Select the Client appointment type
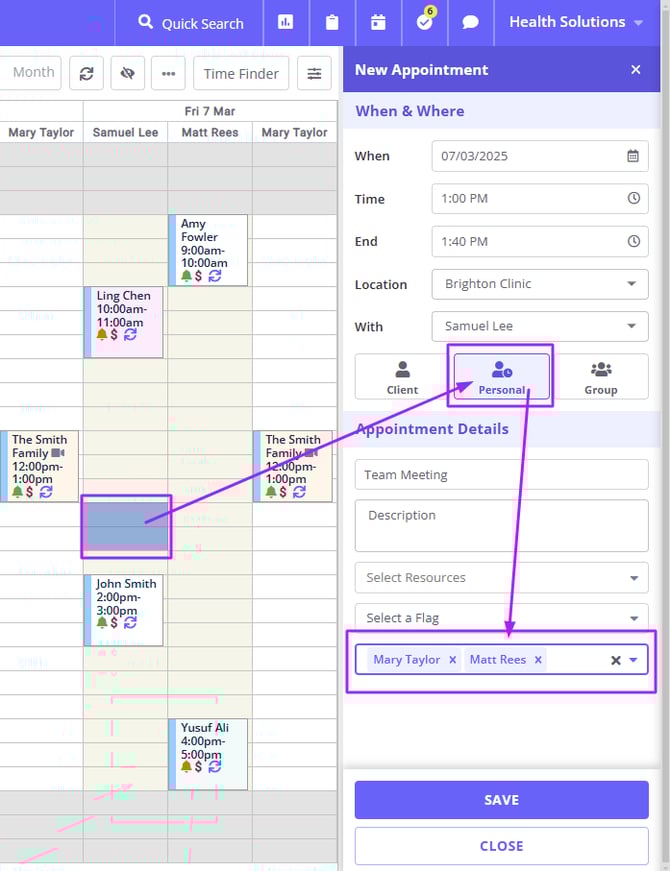Viewport: 670px width, 871px height. (x=402, y=377)
